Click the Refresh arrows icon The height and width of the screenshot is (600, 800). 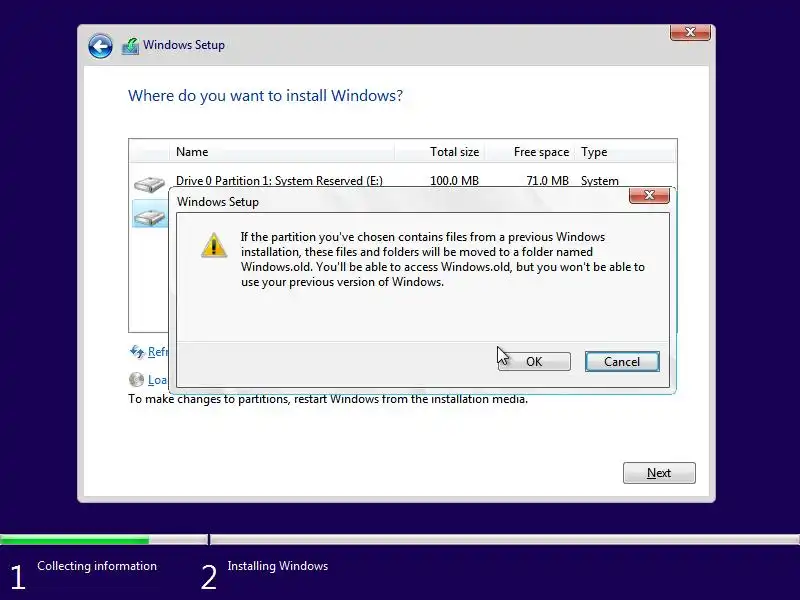click(x=137, y=352)
